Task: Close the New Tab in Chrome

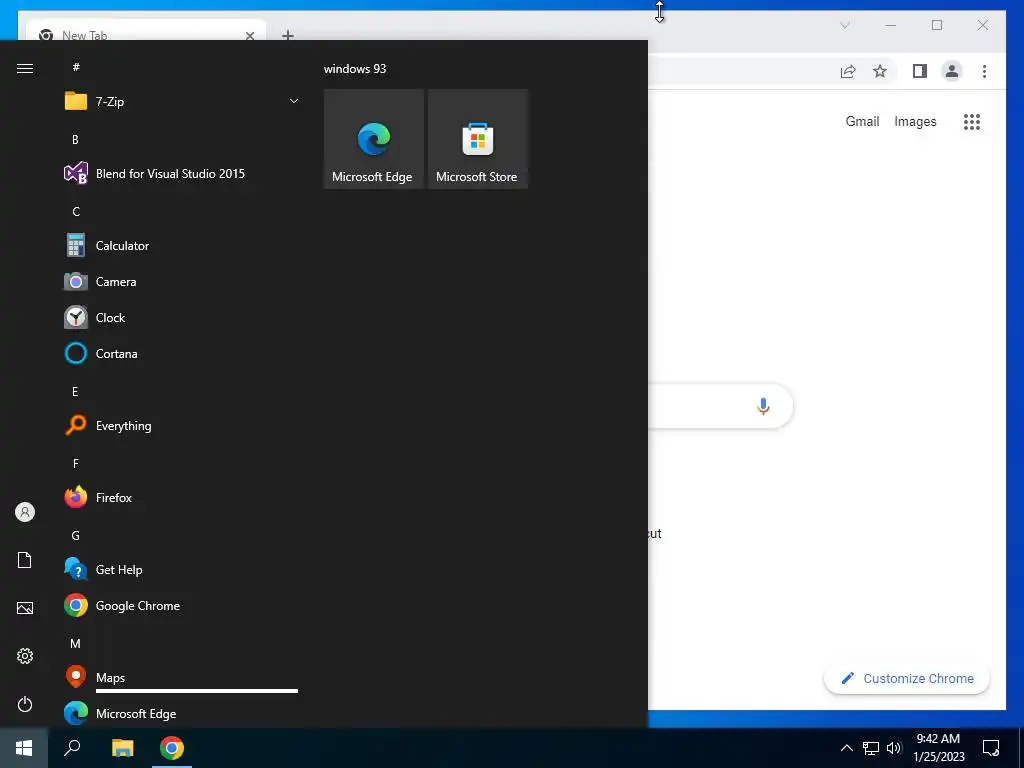Action: (249, 36)
